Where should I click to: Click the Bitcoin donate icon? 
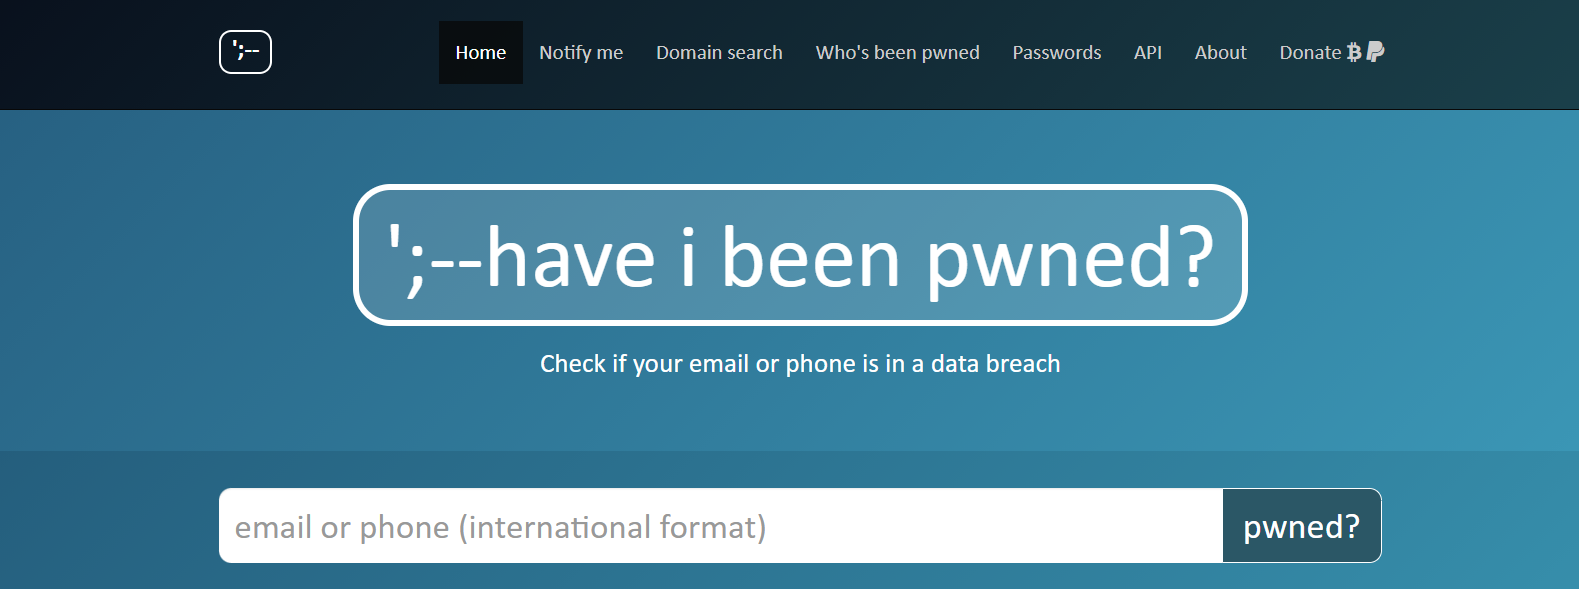[1354, 52]
